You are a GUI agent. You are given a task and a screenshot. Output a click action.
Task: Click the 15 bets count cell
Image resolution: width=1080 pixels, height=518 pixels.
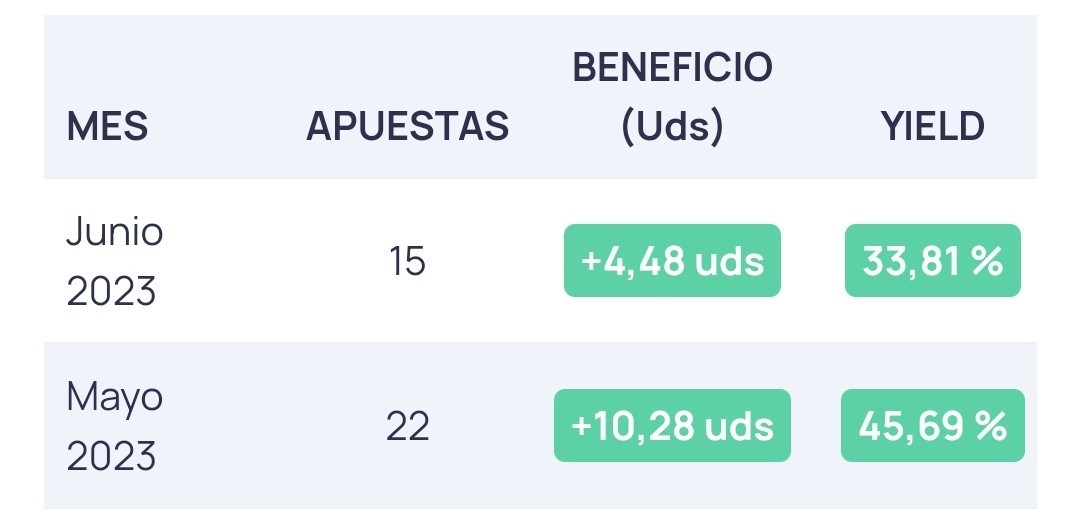pyautogui.click(x=407, y=262)
